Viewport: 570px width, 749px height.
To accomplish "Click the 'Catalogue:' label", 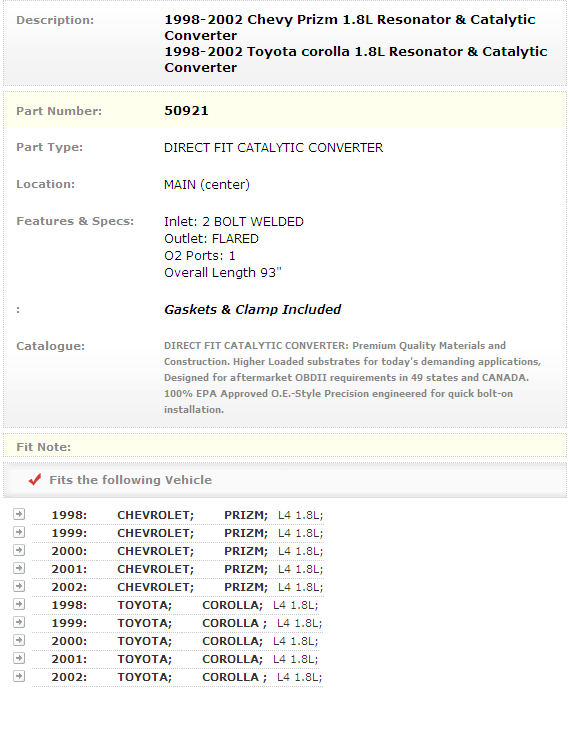I will pyautogui.click(x=51, y=346).
